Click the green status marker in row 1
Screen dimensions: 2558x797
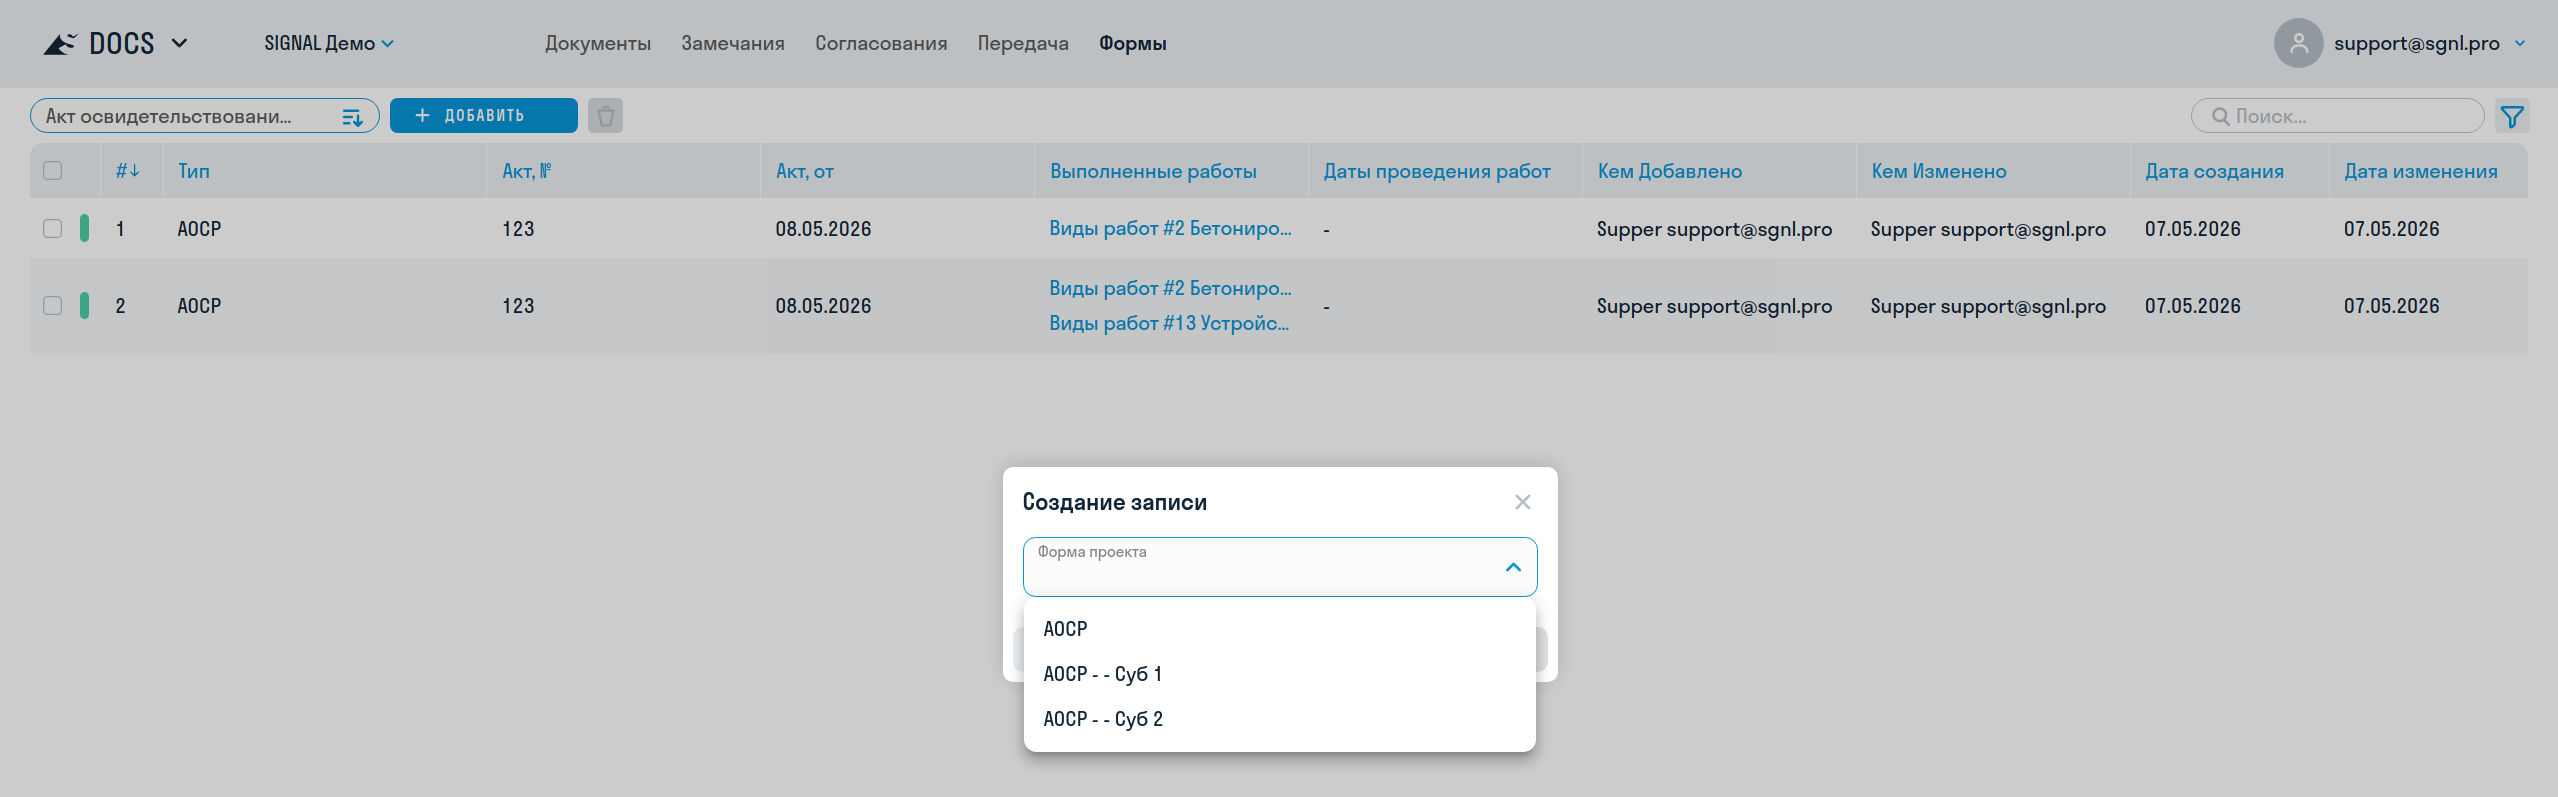pyautogui.click(x=85, y=229)
